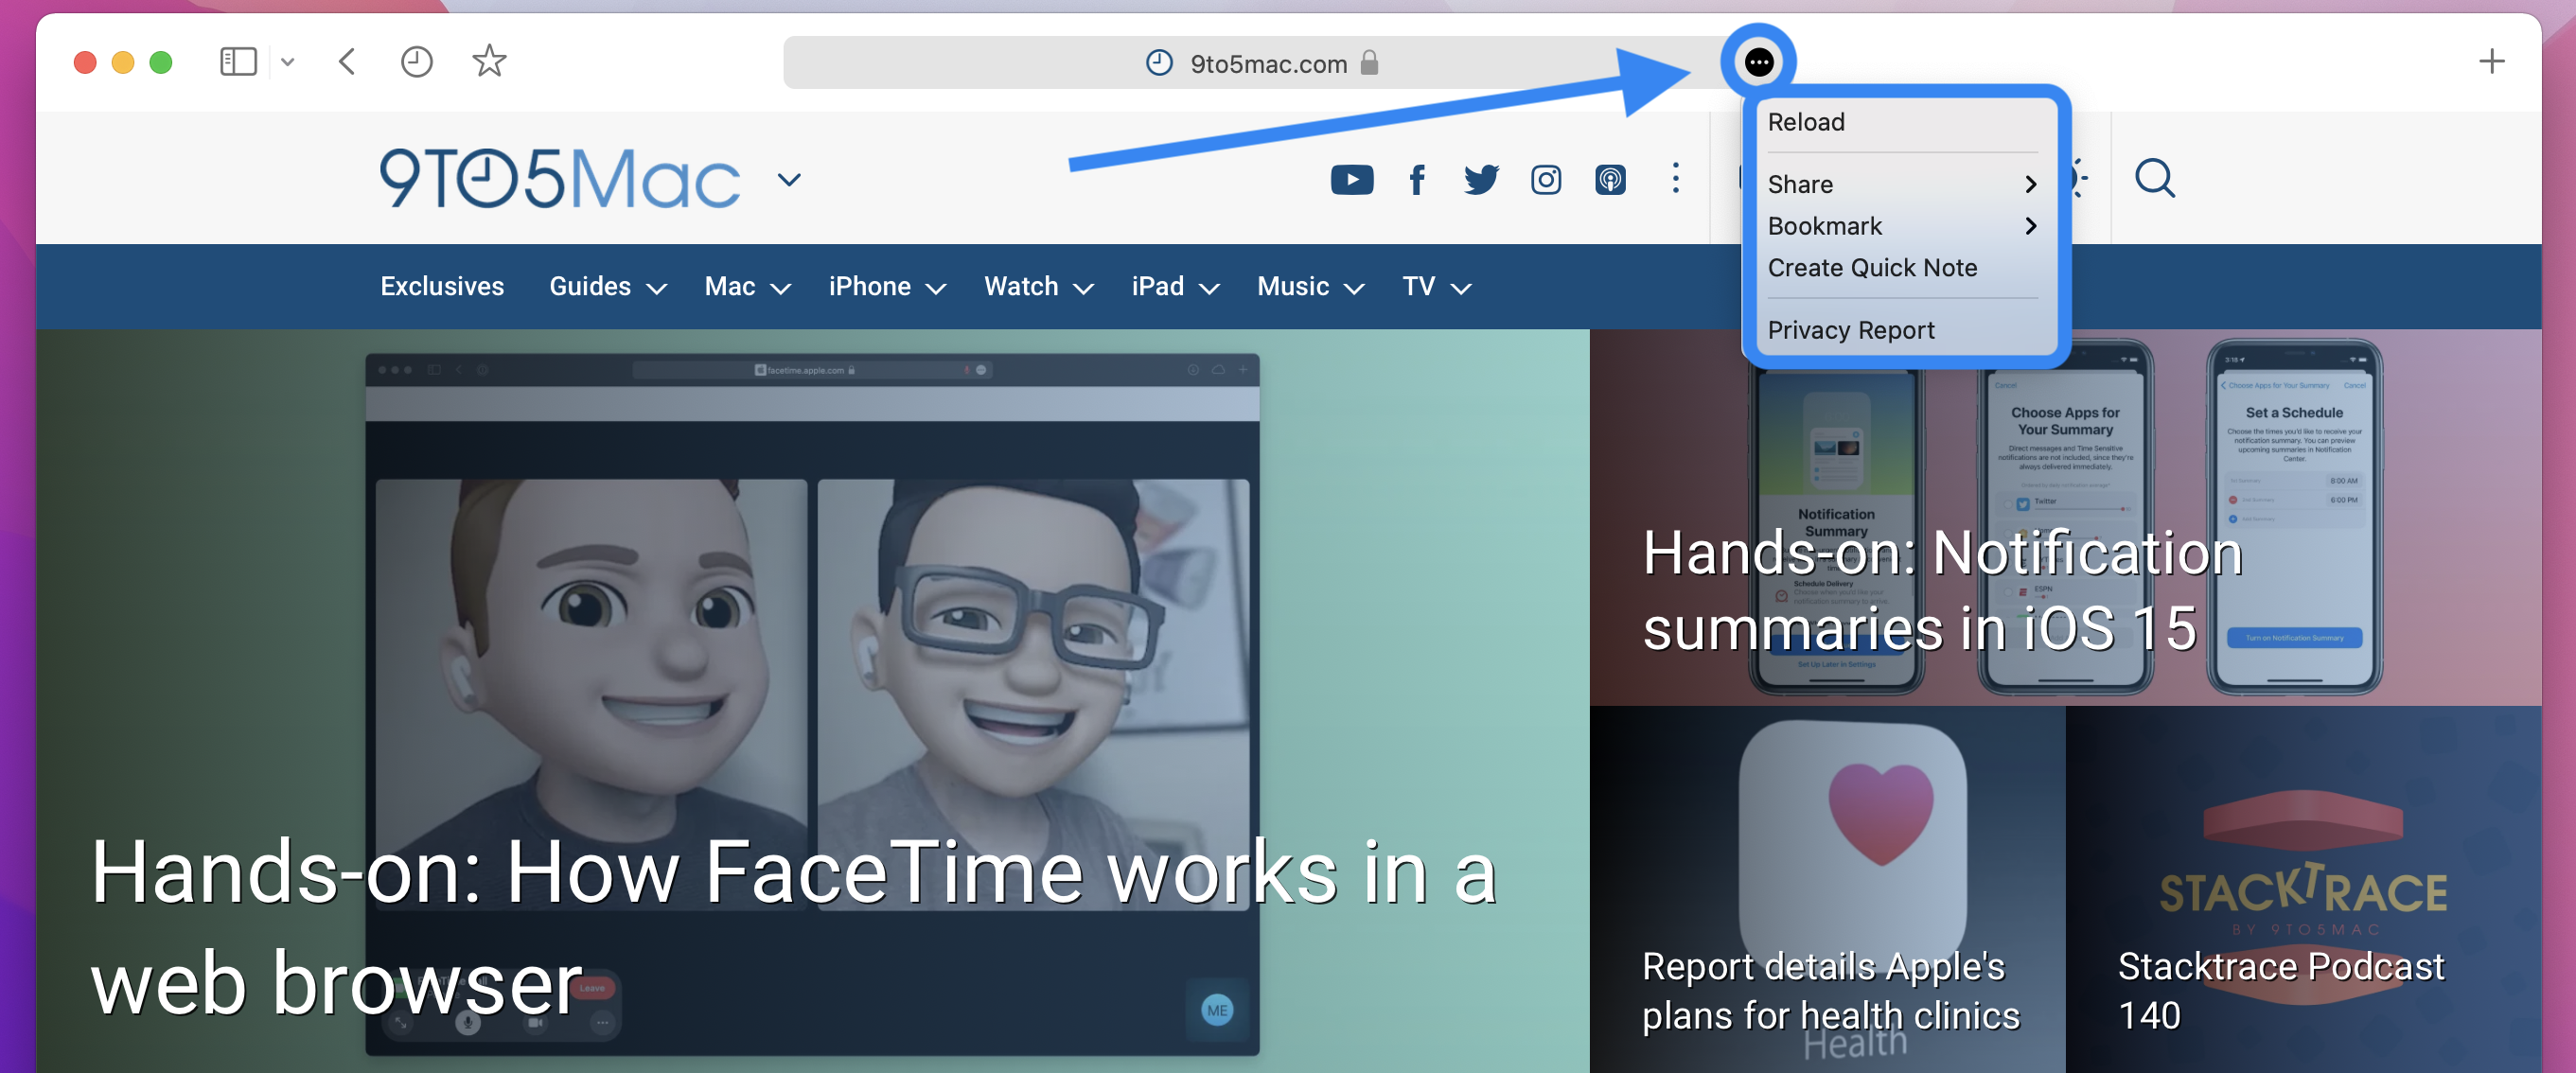The image size is (2576, 1073).
Task: Open the Instagram icon link
Action: pyautogui.click(x=1546, y=180)
